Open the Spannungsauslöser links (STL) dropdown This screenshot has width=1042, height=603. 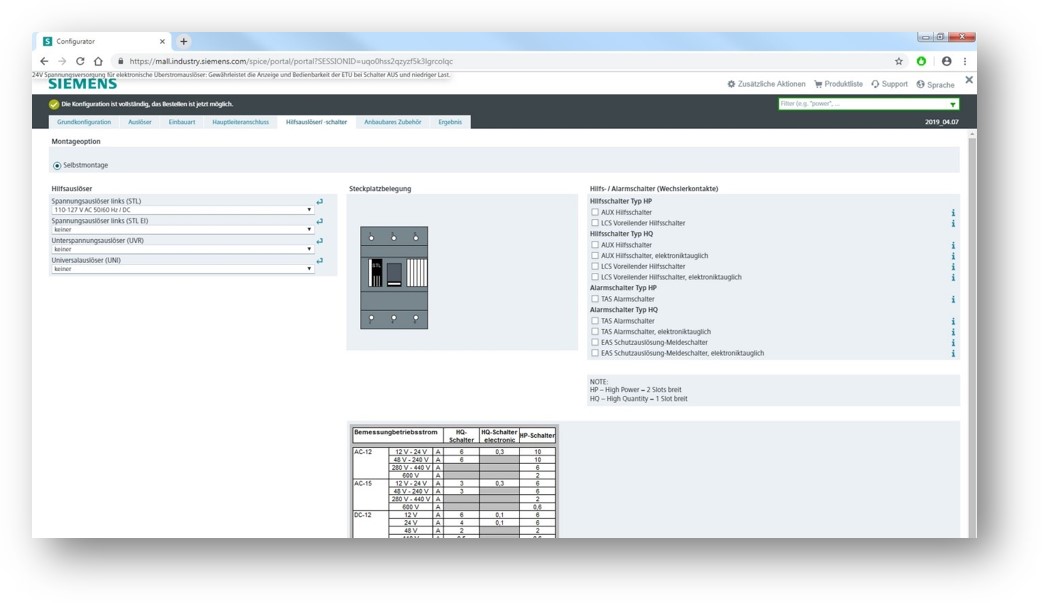(x=182, y=210)
